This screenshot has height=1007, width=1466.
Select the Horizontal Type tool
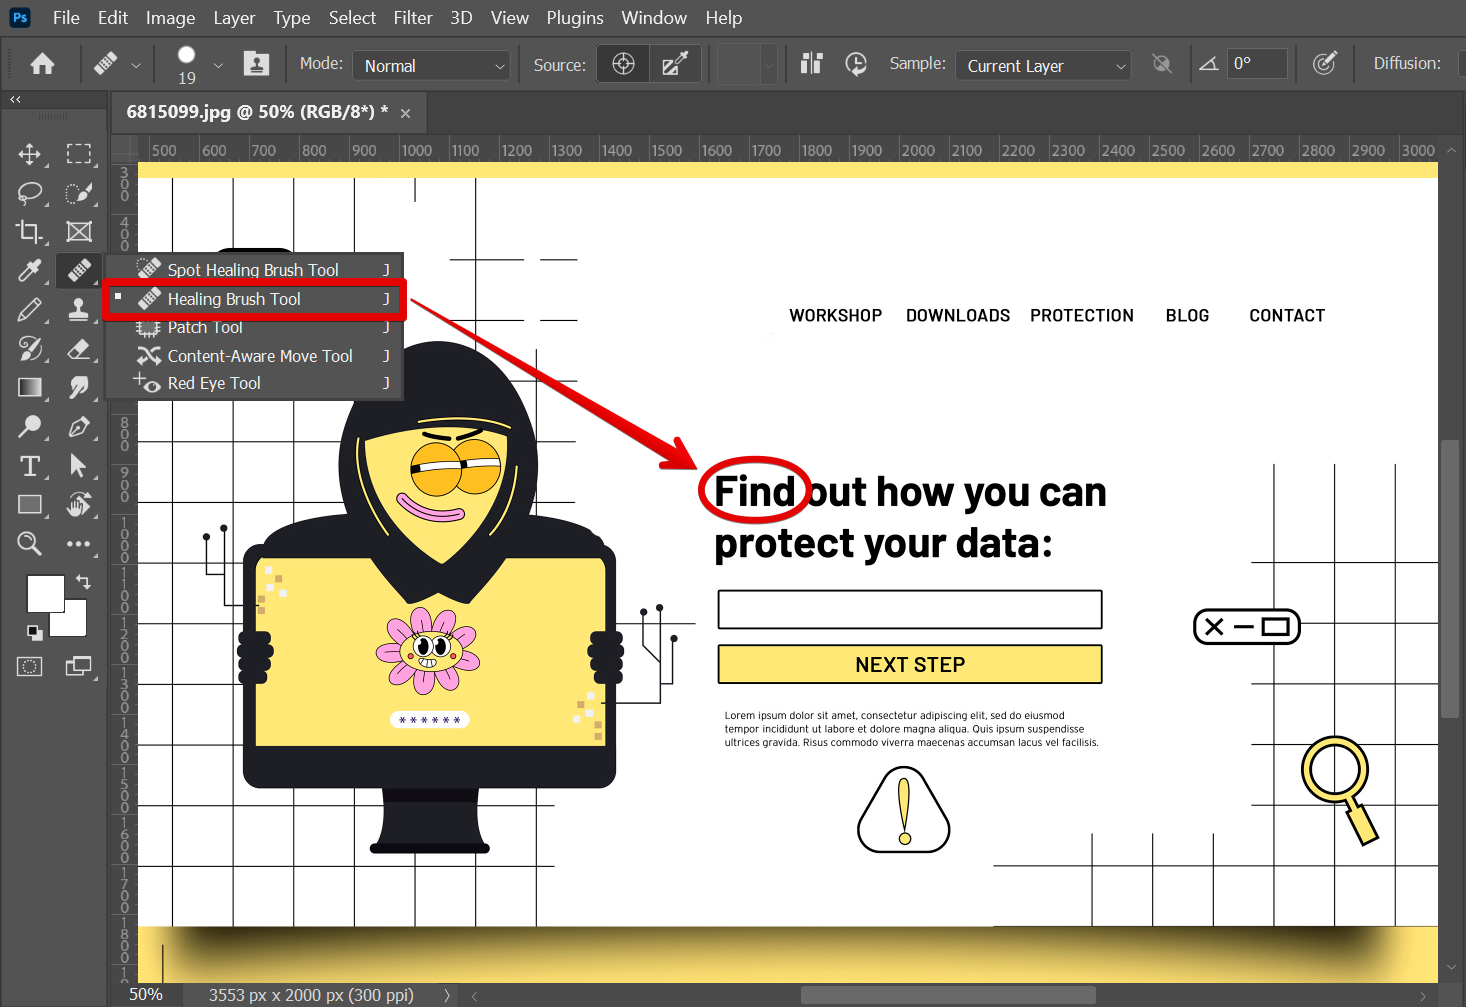point(30,466)
